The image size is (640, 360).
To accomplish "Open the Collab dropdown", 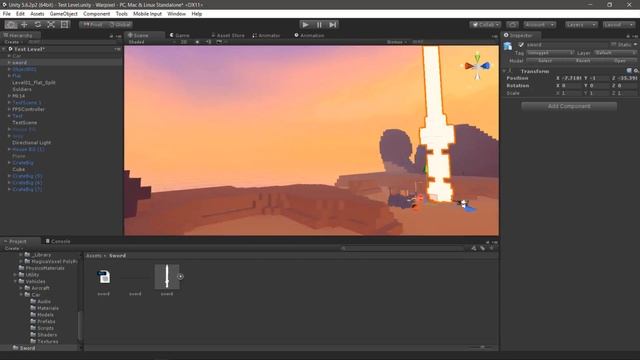I will click(x=485, y=25).
